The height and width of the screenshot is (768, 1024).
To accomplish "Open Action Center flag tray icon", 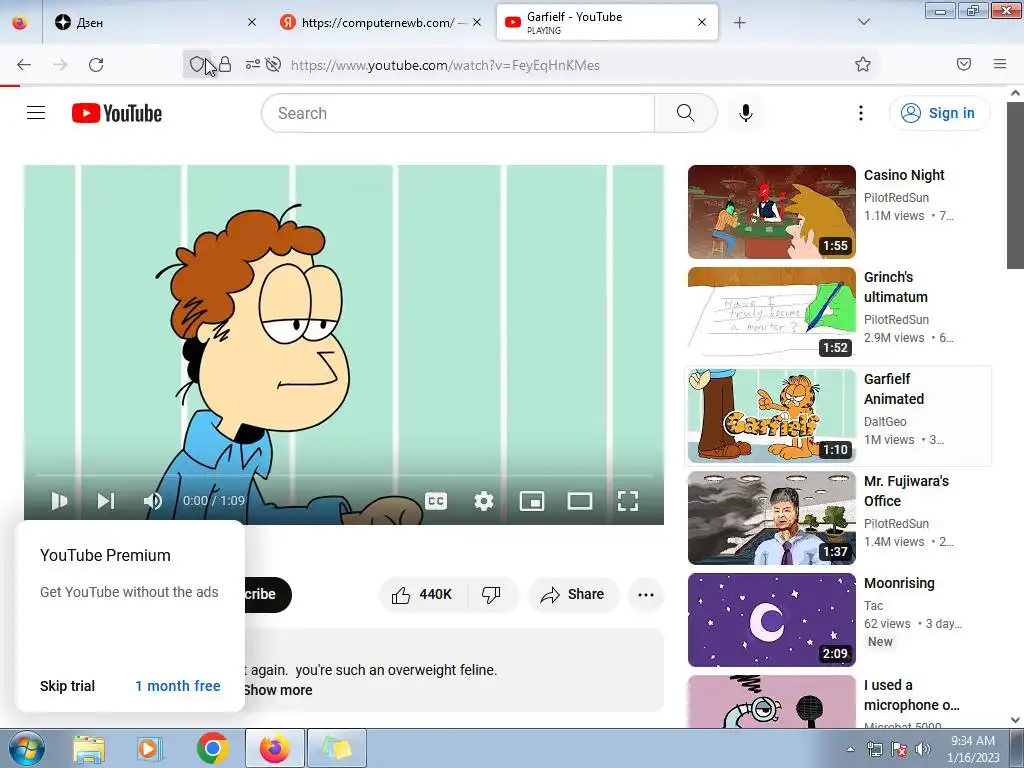I will (x=899, y=749).
